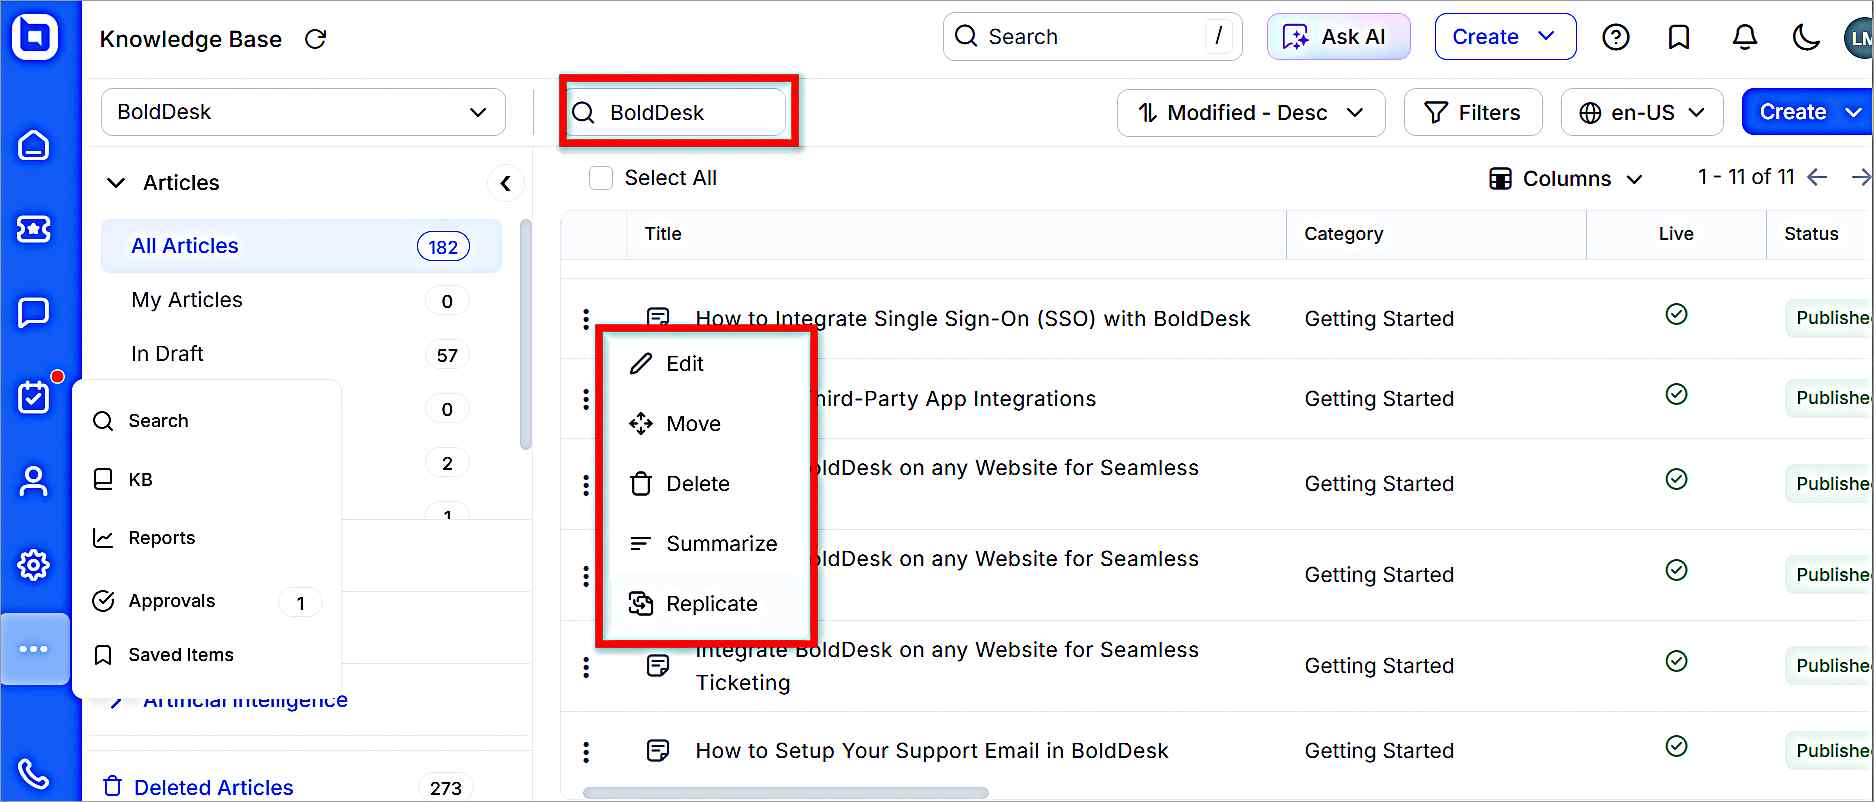Open 'How to Setup Your Support Email in BoldDesk'

pos(932,751)
